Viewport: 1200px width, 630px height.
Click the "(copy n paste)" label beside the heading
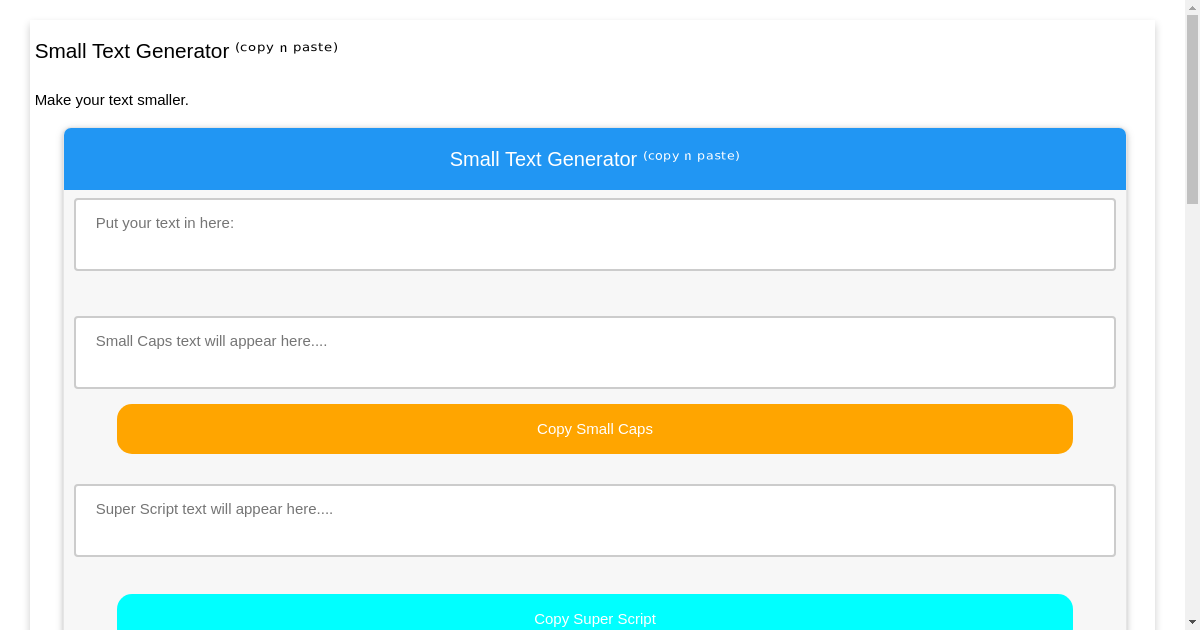[x=287, y=46]
